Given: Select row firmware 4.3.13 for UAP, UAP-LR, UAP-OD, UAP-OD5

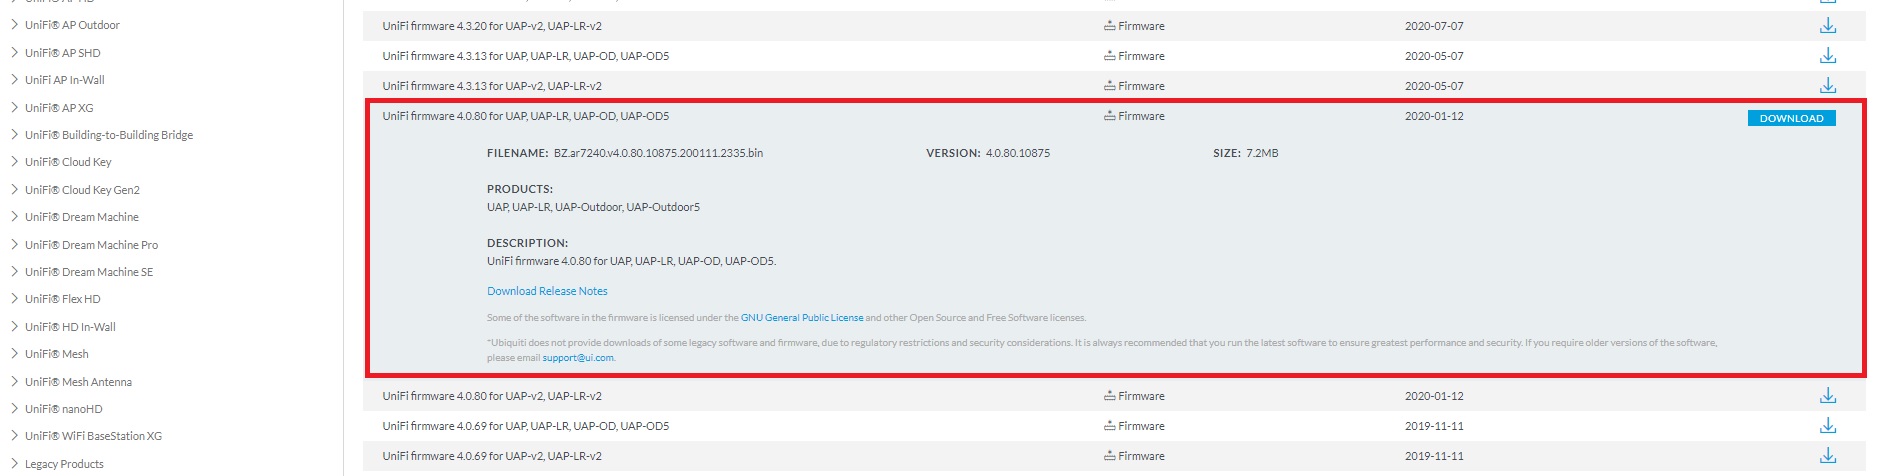Looking at the screenshot, I should point(1114,56).
